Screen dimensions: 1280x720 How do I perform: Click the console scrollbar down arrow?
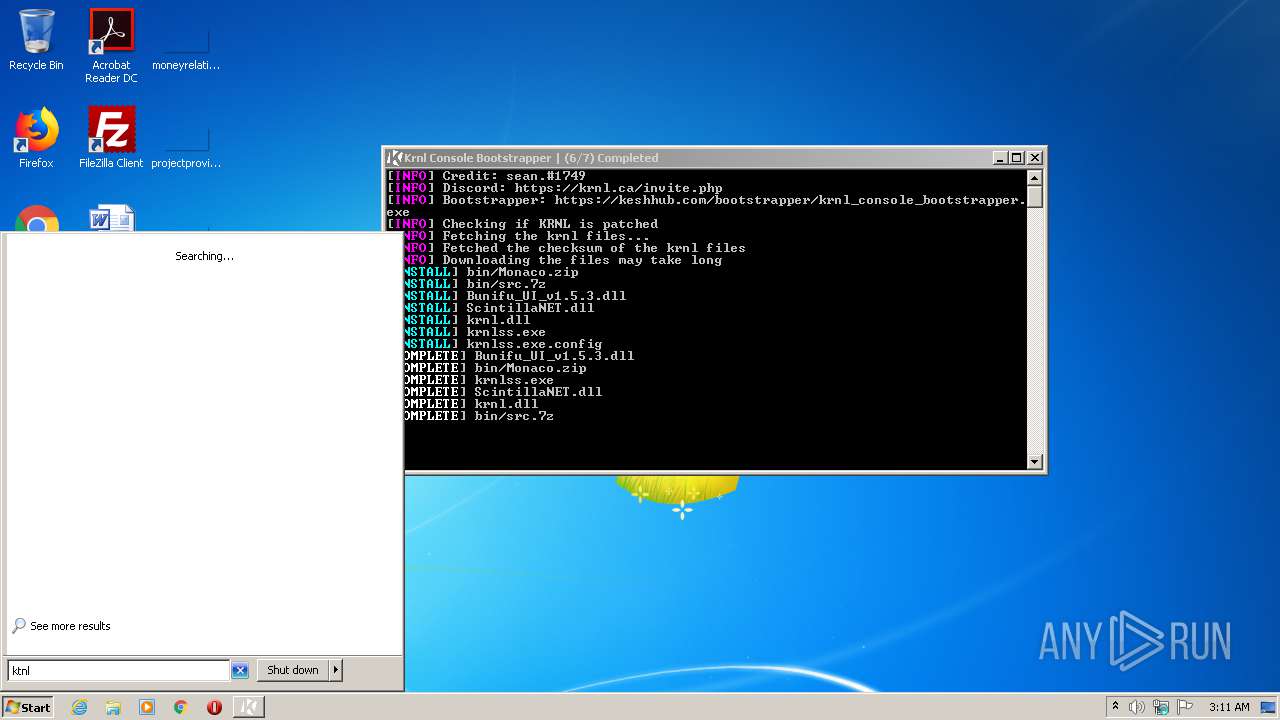pyautogui.click(x=1036, y=462)
